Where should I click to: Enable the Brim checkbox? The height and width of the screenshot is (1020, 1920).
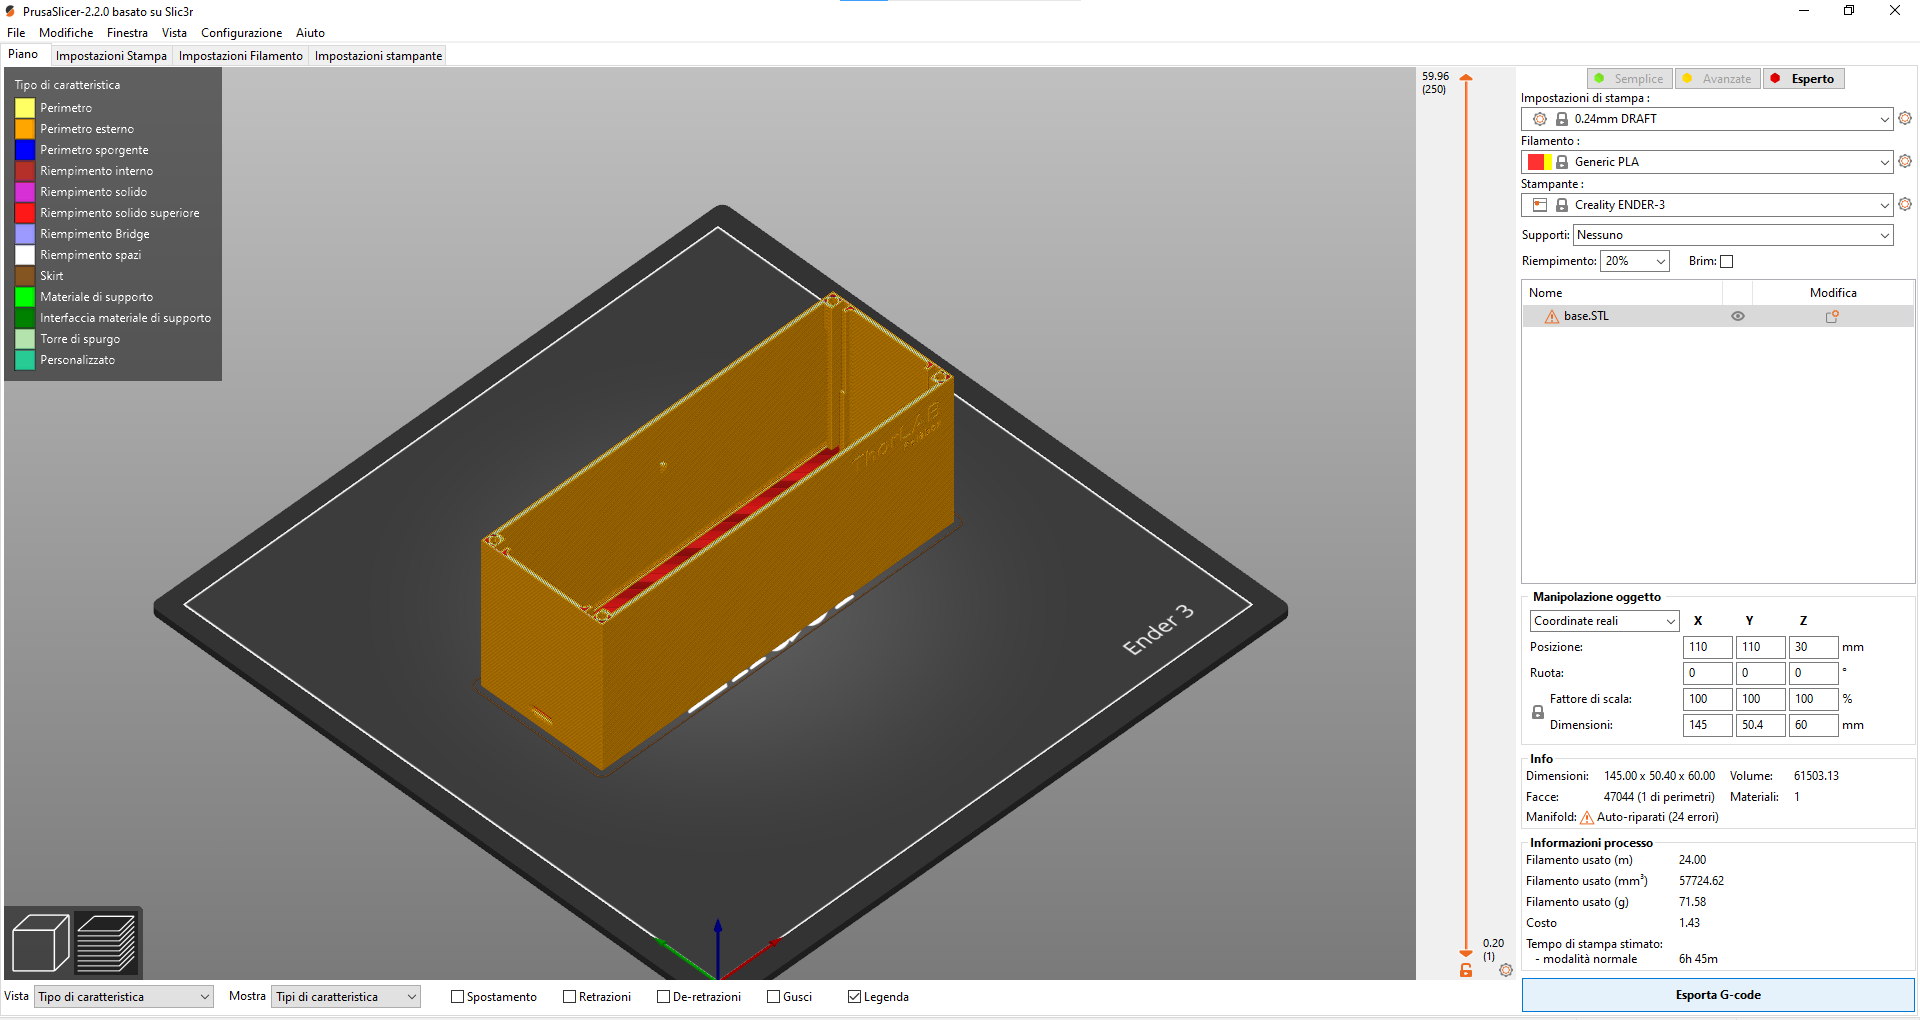[x=1726, y=261]
